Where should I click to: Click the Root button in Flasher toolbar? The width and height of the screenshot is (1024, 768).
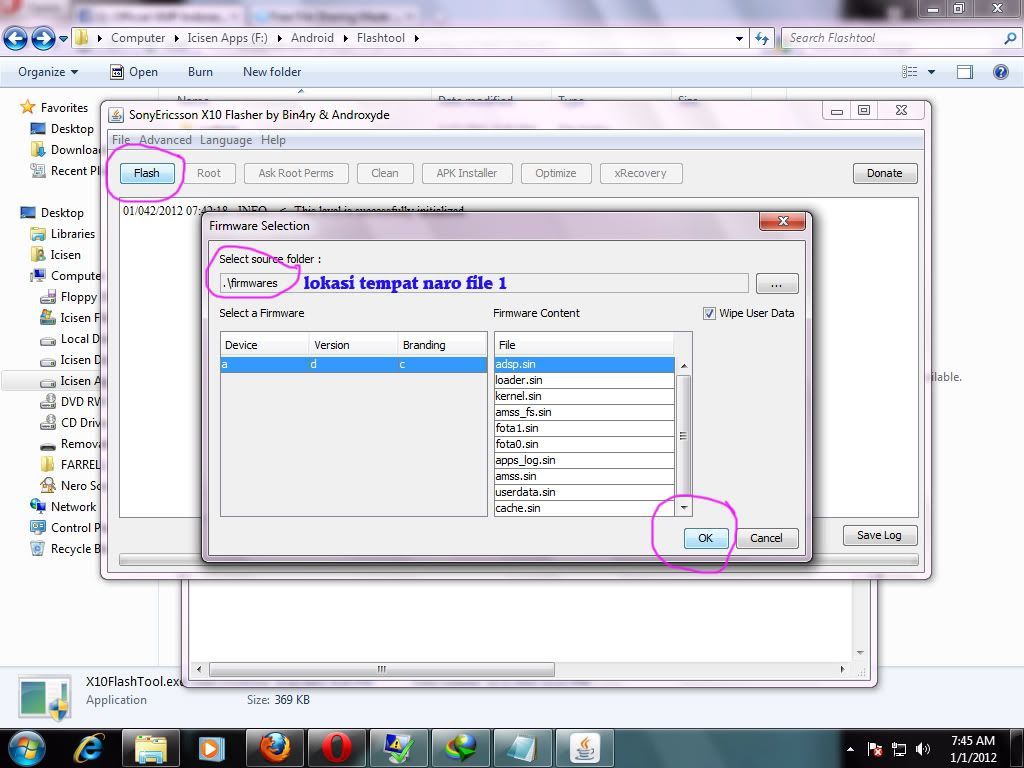click(209, 173)
